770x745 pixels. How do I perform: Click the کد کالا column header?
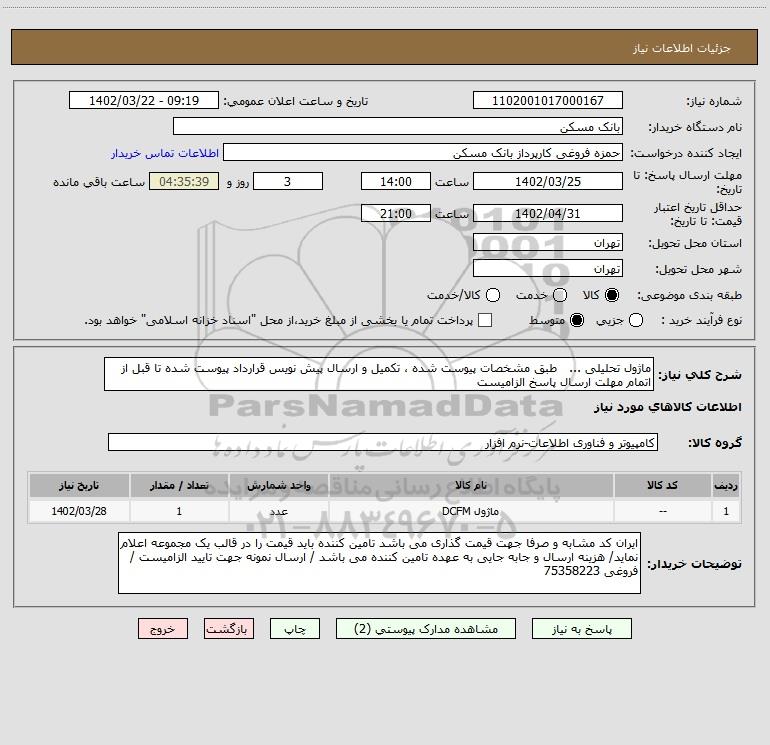click(662, 485)
